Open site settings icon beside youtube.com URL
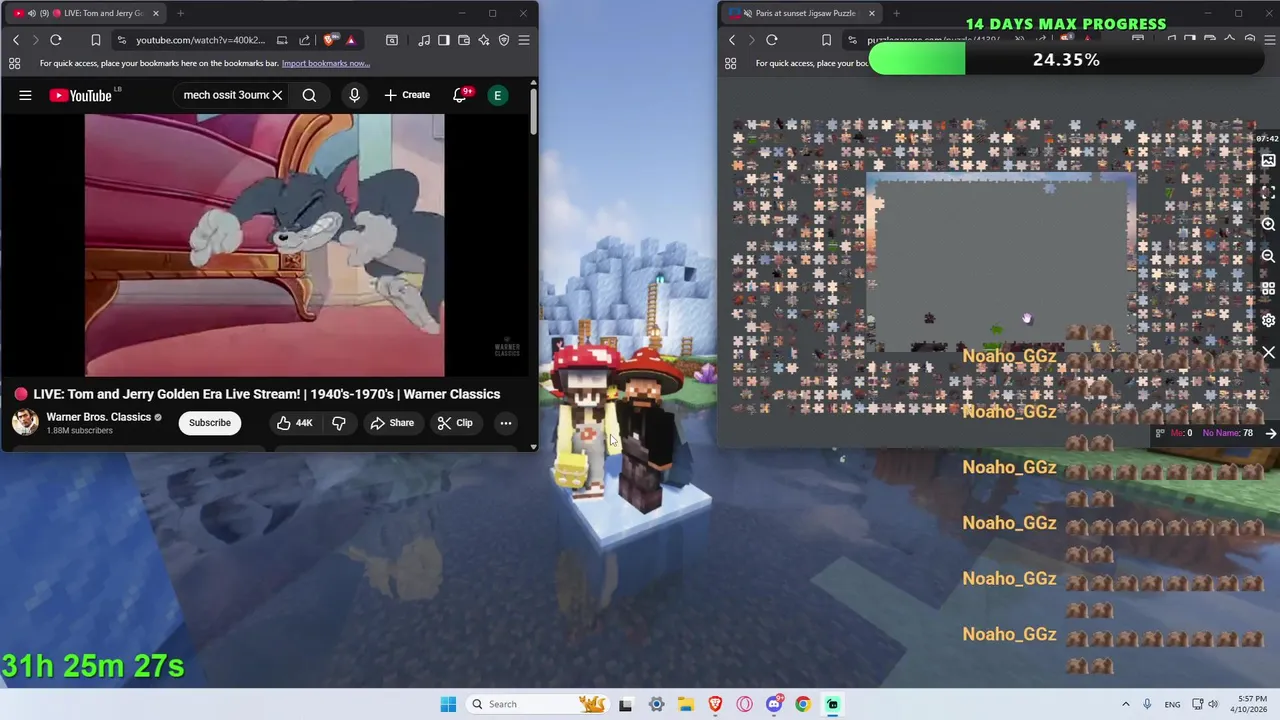 [x=121, y=40]
